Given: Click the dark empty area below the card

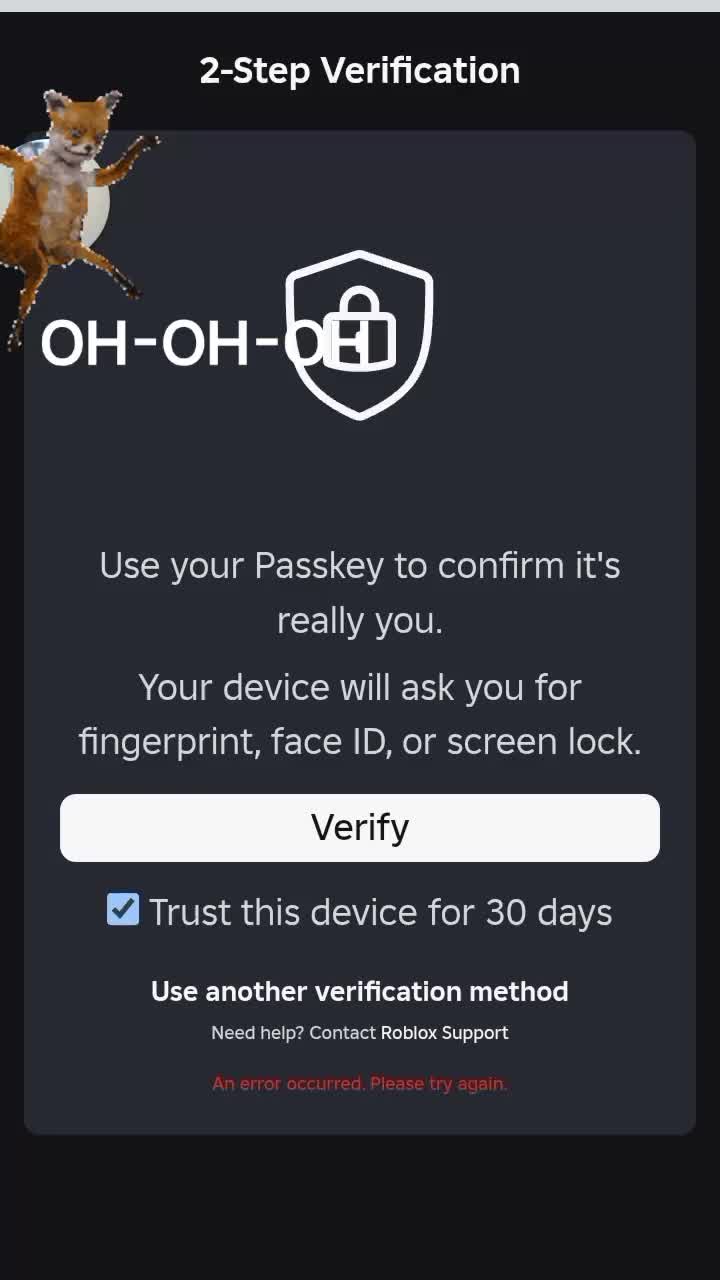Looking at the screenshot, I should click(x=360, y=1207).
